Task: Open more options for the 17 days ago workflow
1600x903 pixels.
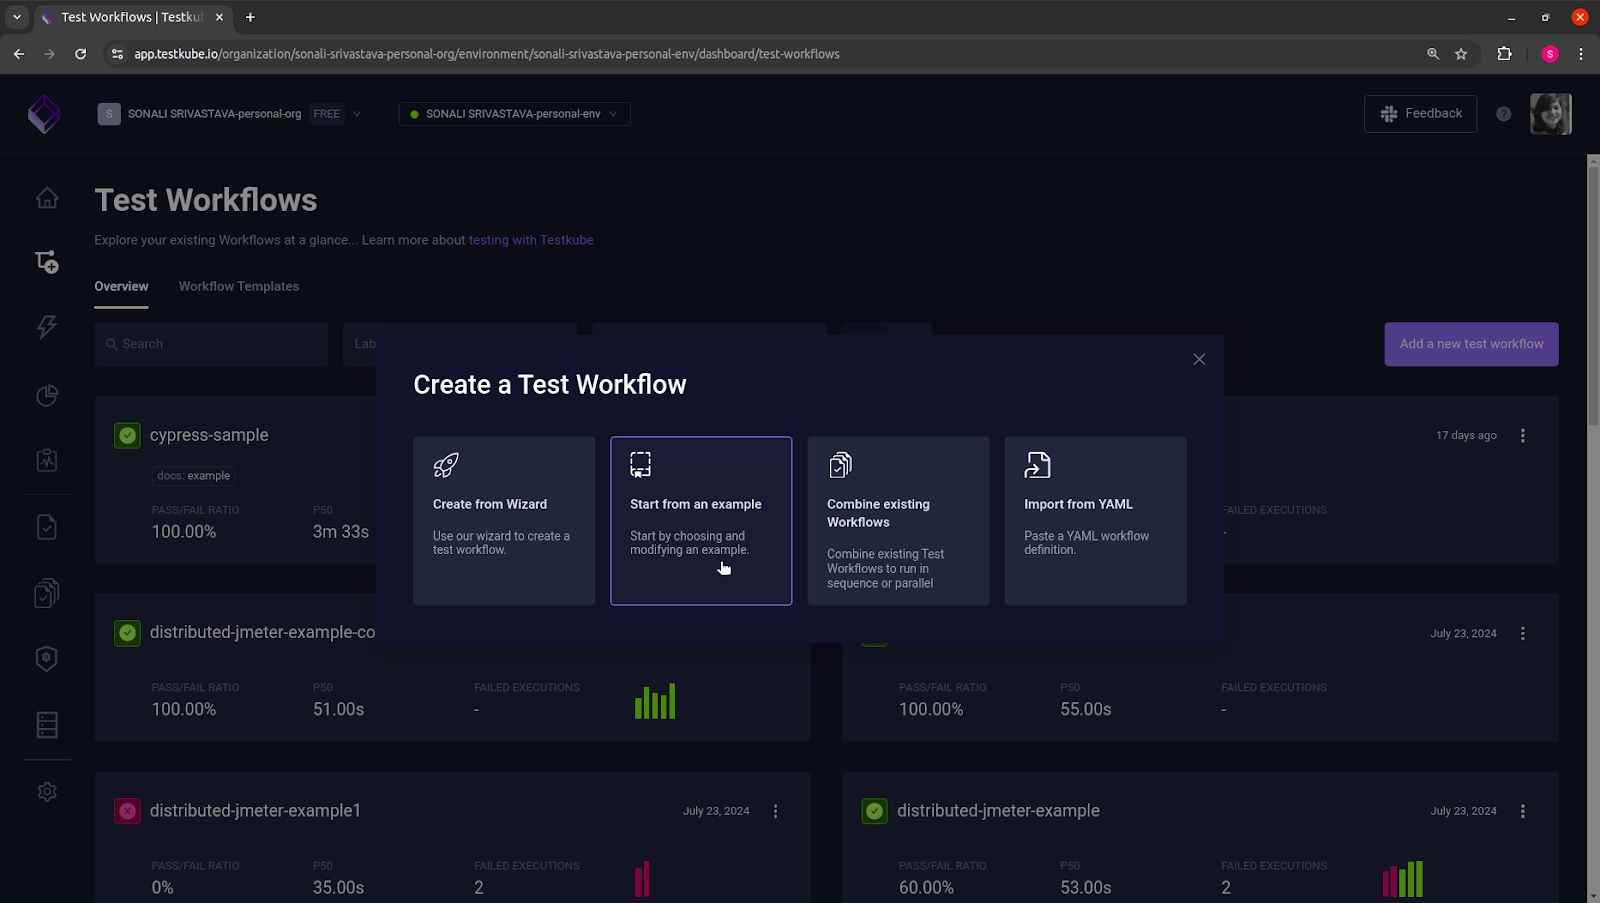Action: point(1523,436)
